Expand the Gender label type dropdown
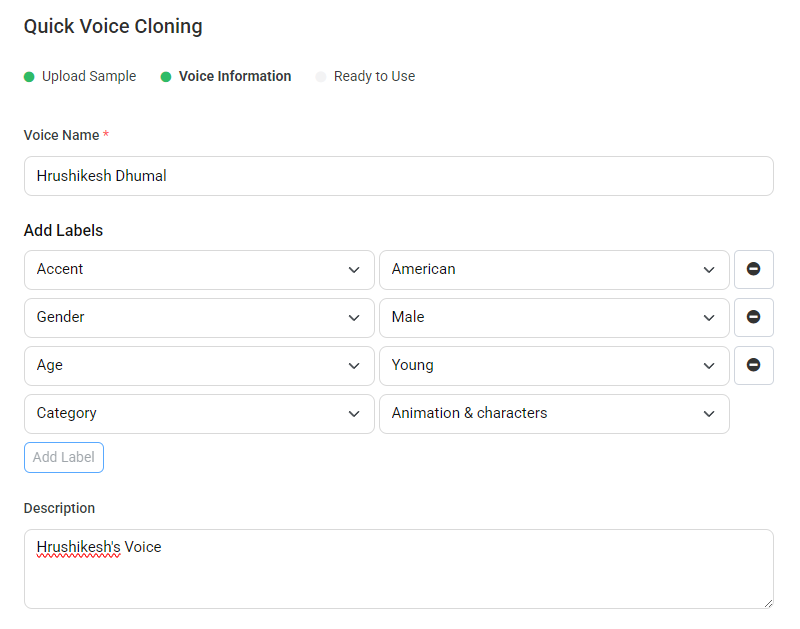This screenshot has width=800, height=629. point(199,317)
